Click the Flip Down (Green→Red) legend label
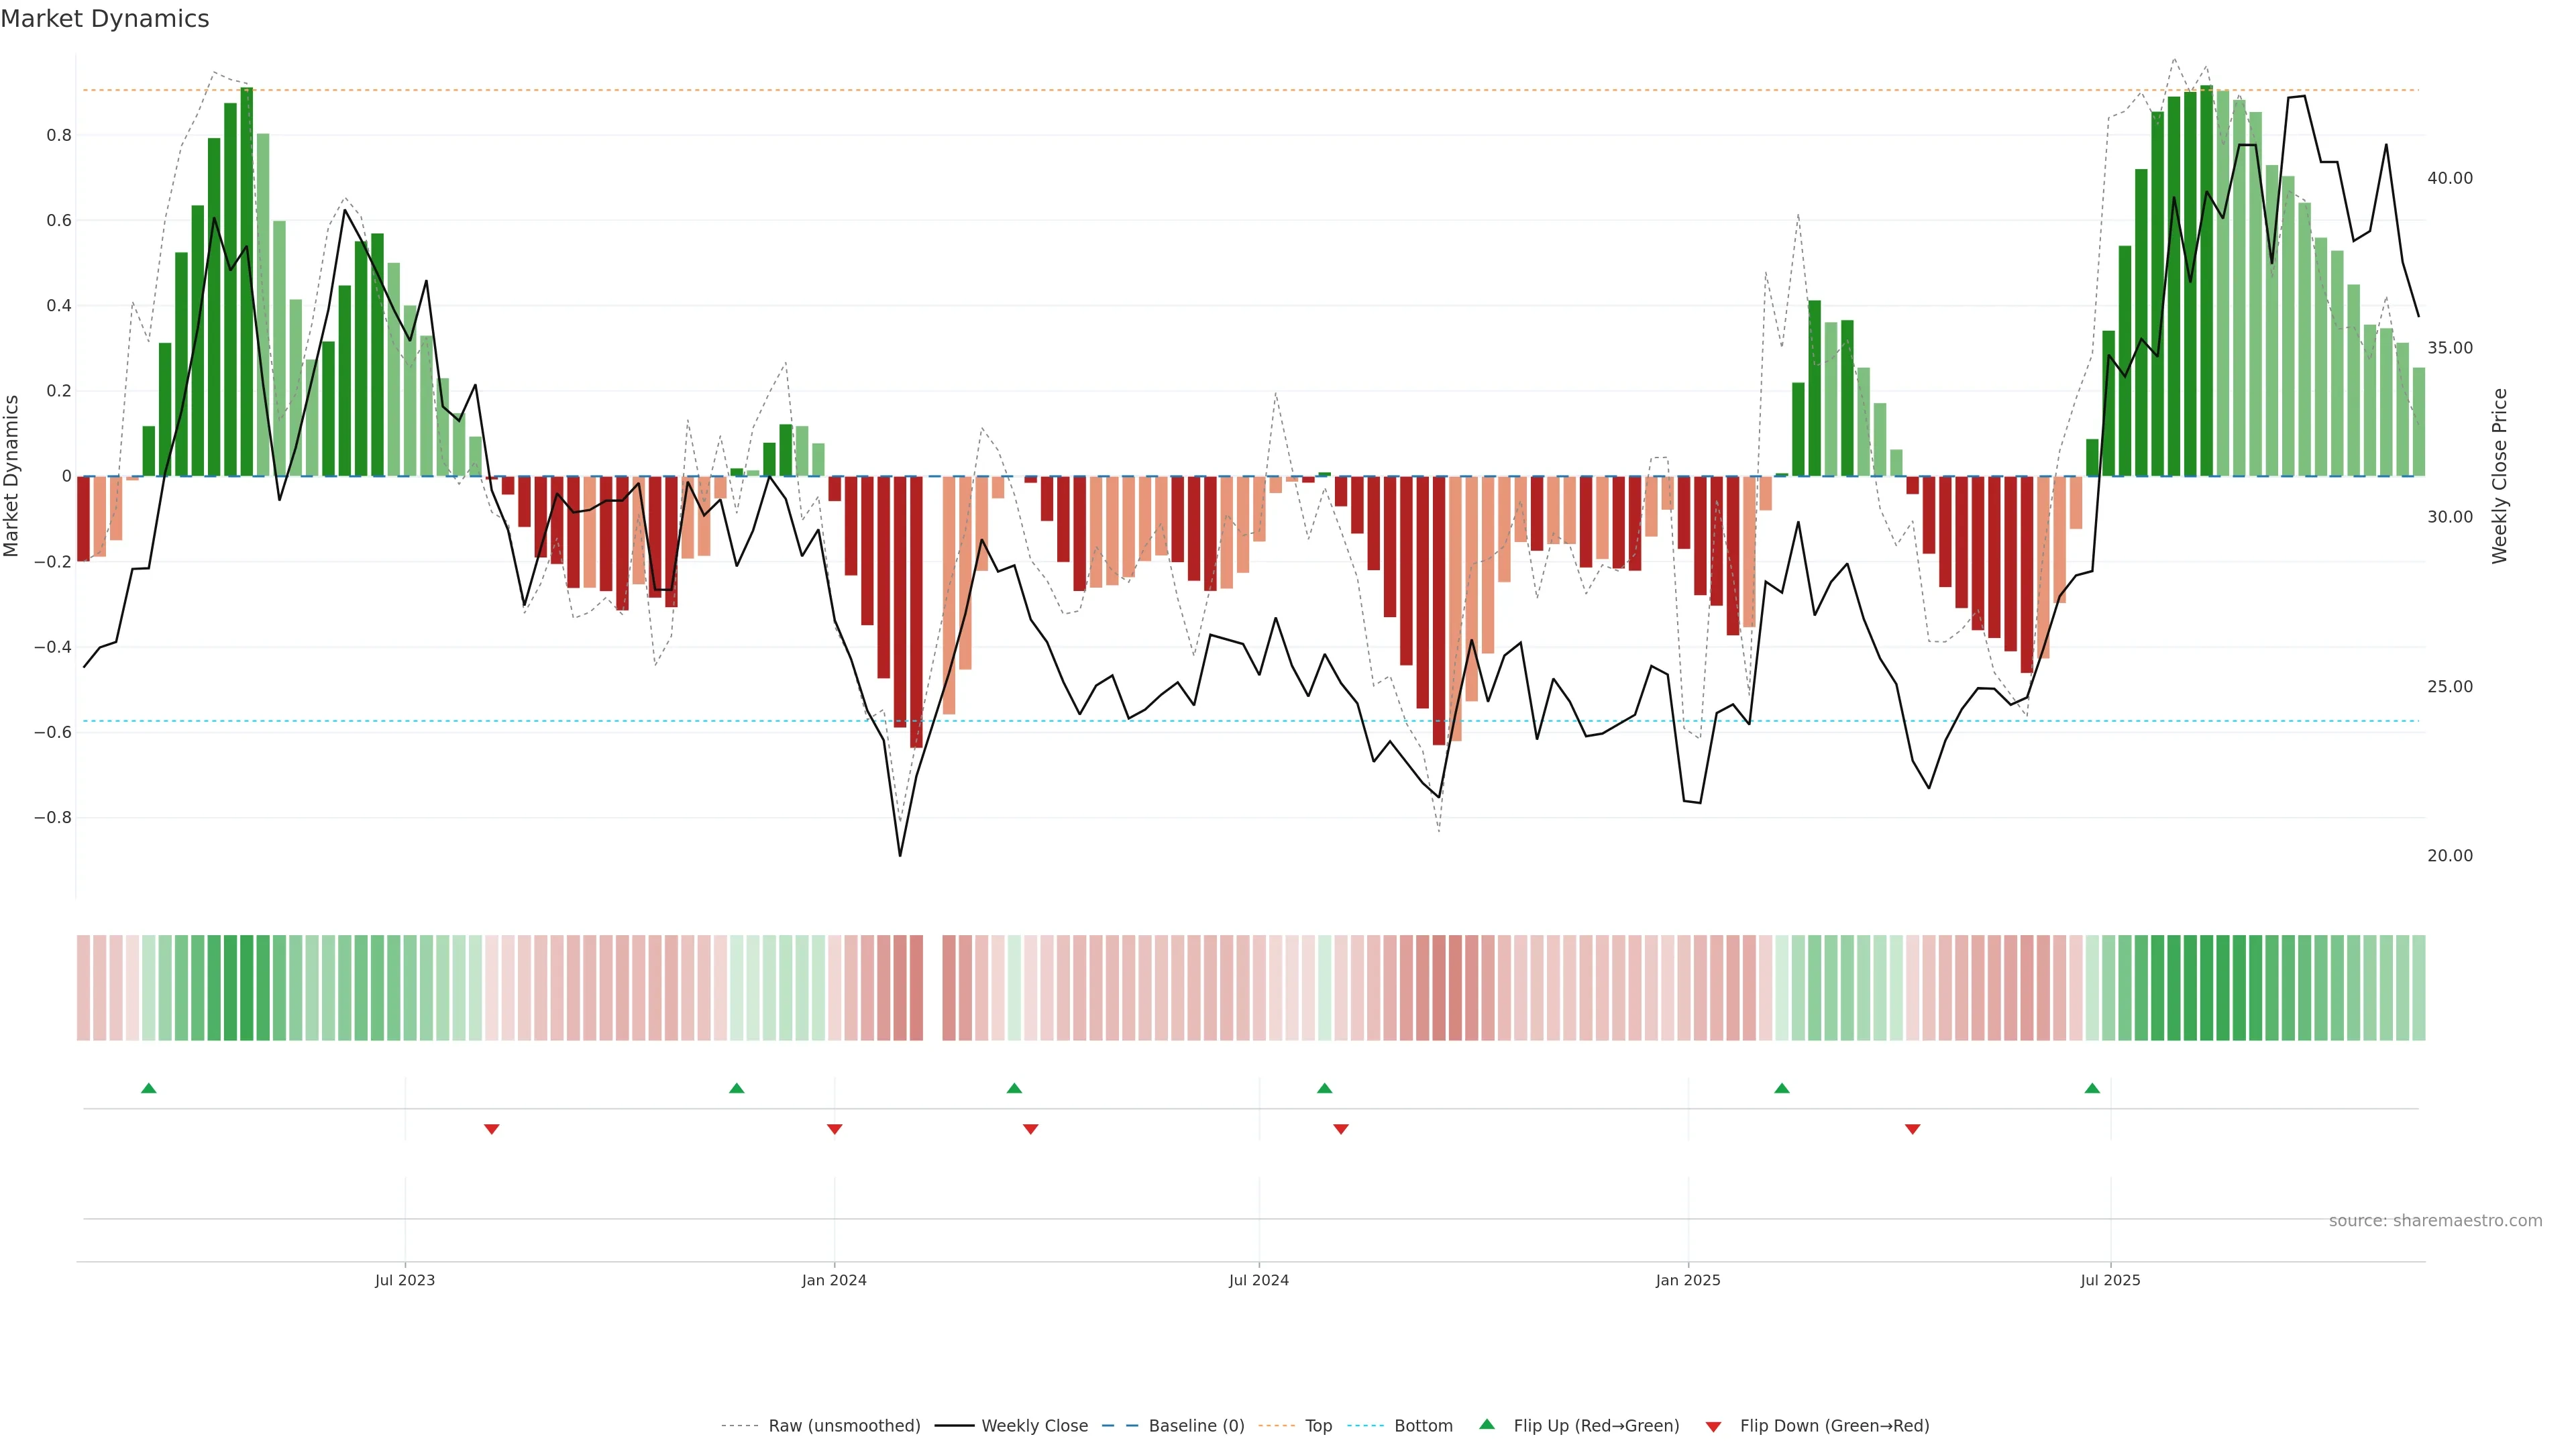Screen dimensions: 2576x1449 [x=1834, y=1426]
